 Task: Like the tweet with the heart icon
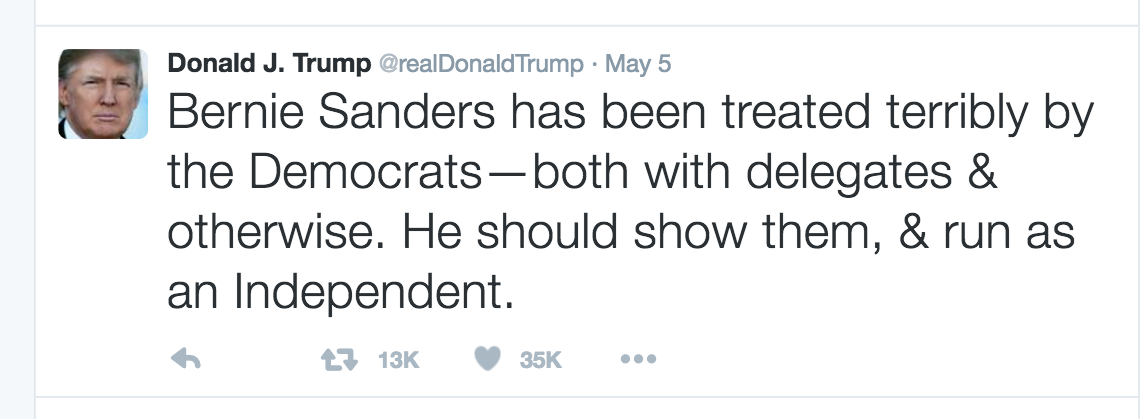(487, 359)
